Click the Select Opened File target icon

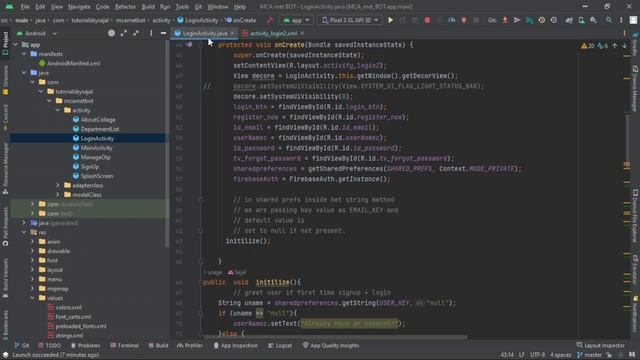(111, 33)
